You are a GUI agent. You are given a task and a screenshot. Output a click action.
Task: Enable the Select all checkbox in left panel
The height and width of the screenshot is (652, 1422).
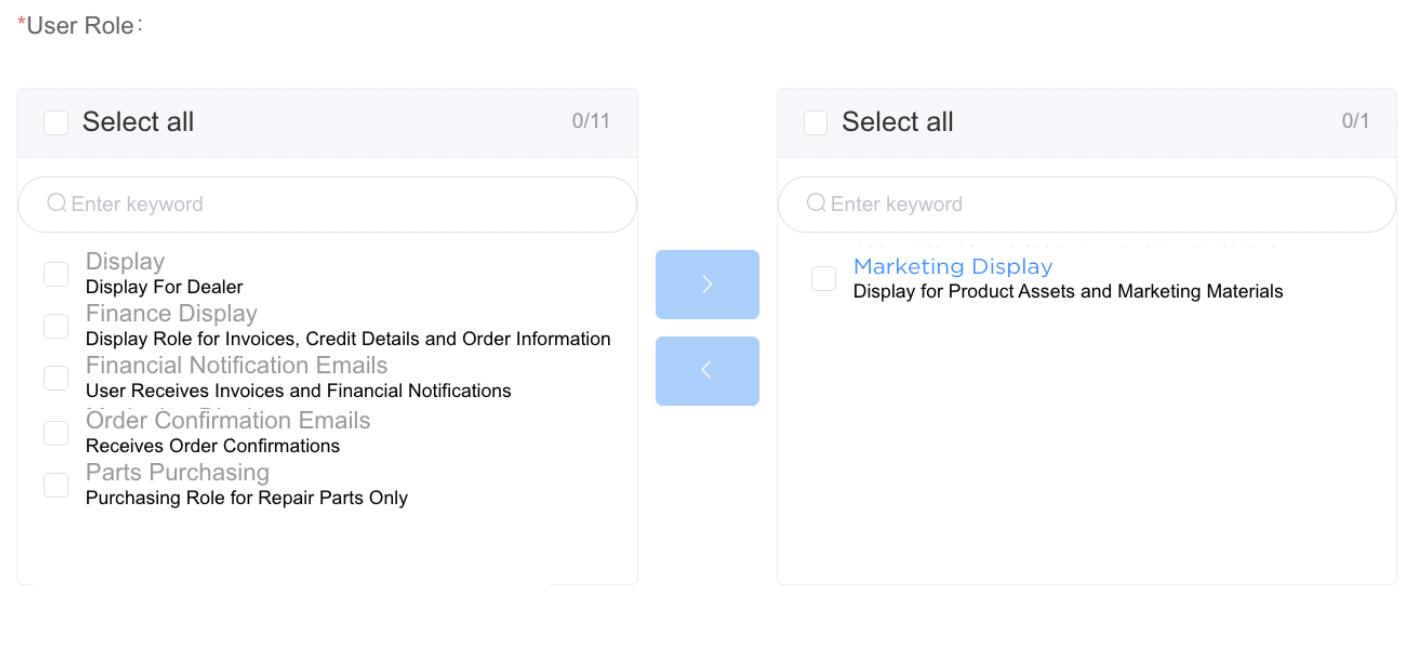click(x=55, y=122)
